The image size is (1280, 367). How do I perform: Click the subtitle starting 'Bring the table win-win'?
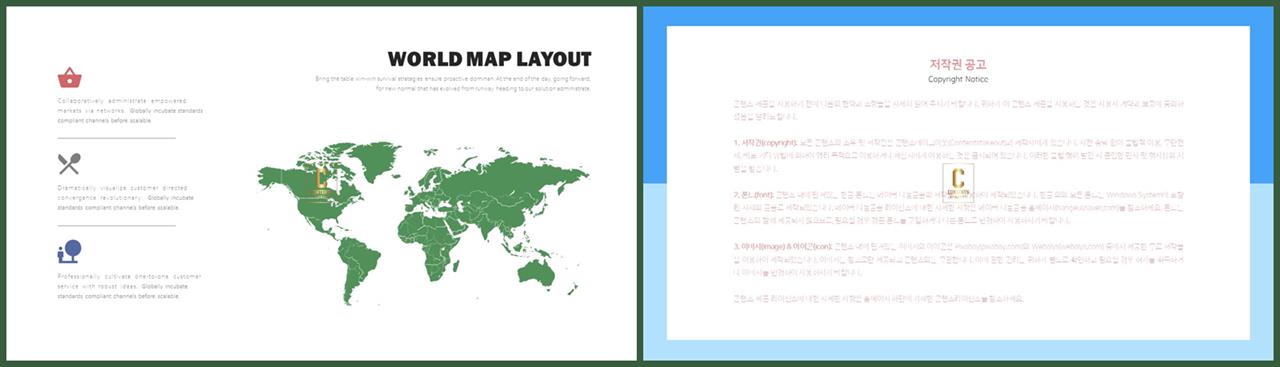click(453, 83)
